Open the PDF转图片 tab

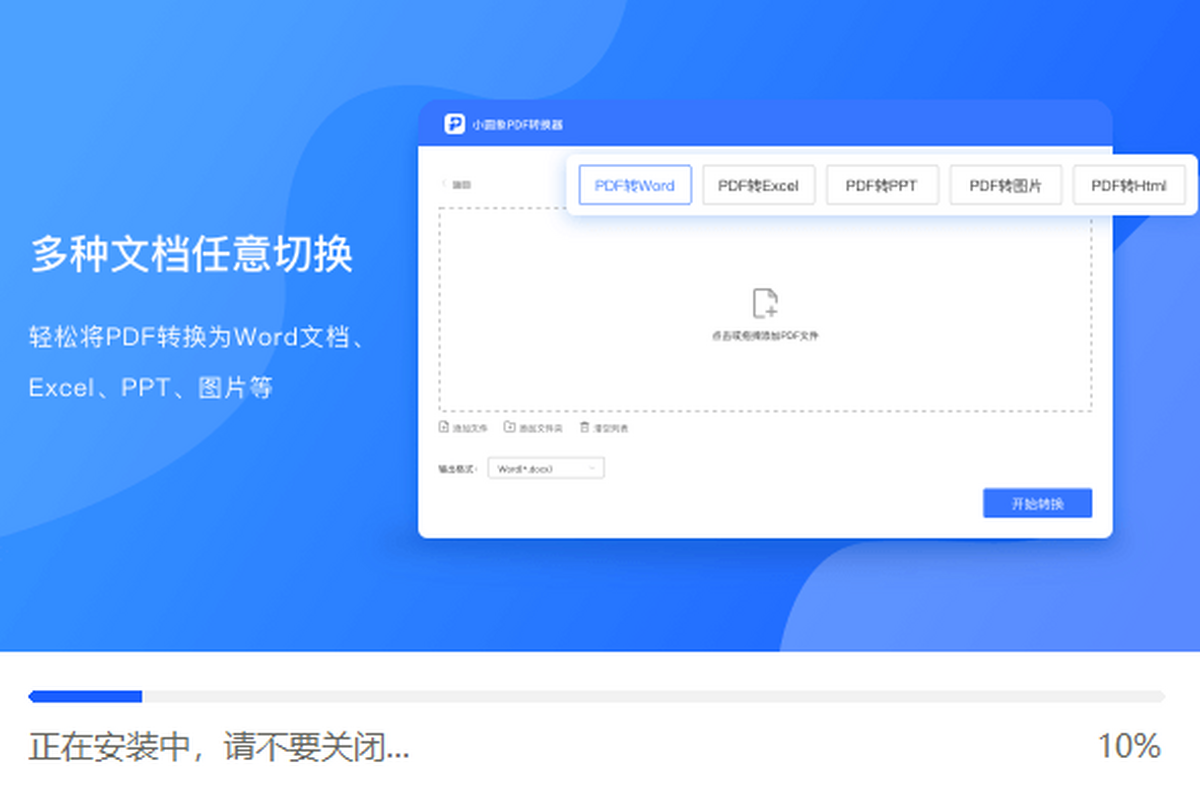pyautogui.click(x=1005, y=185)
